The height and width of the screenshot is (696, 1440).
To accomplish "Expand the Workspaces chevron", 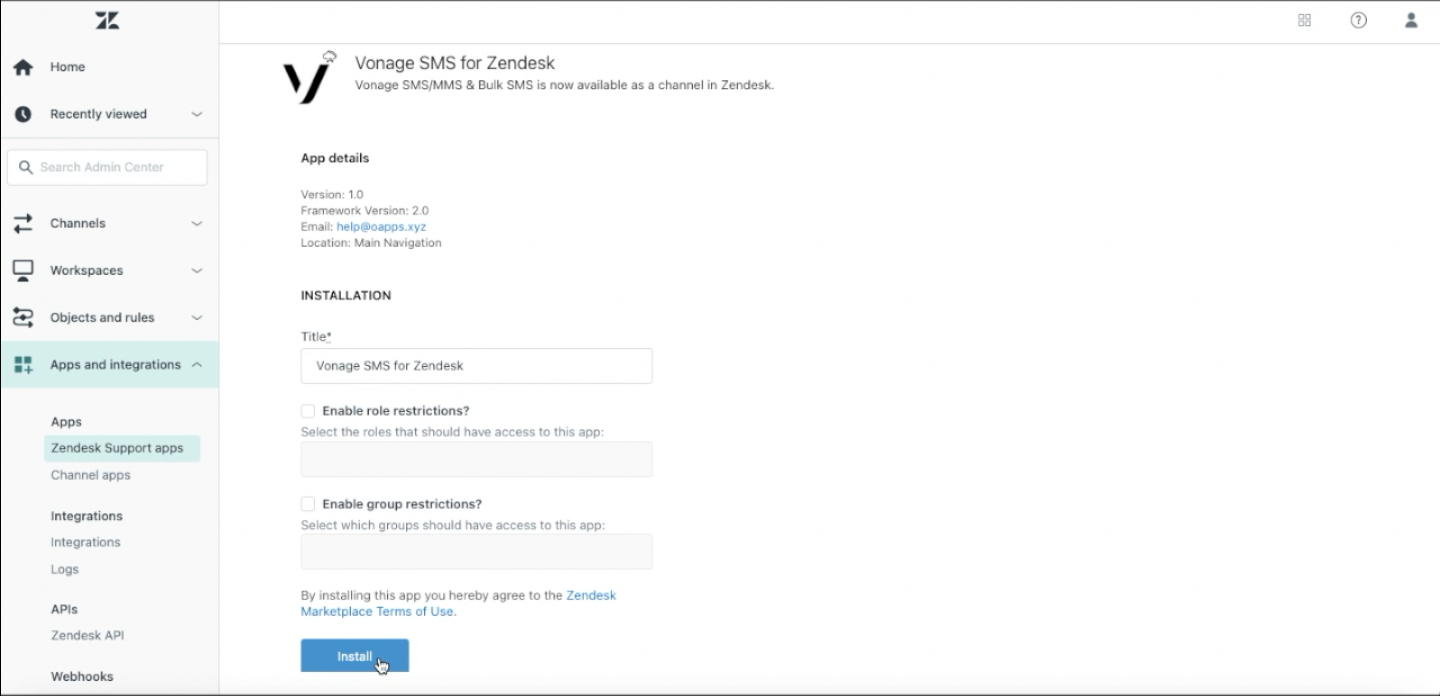I will 197,270.
